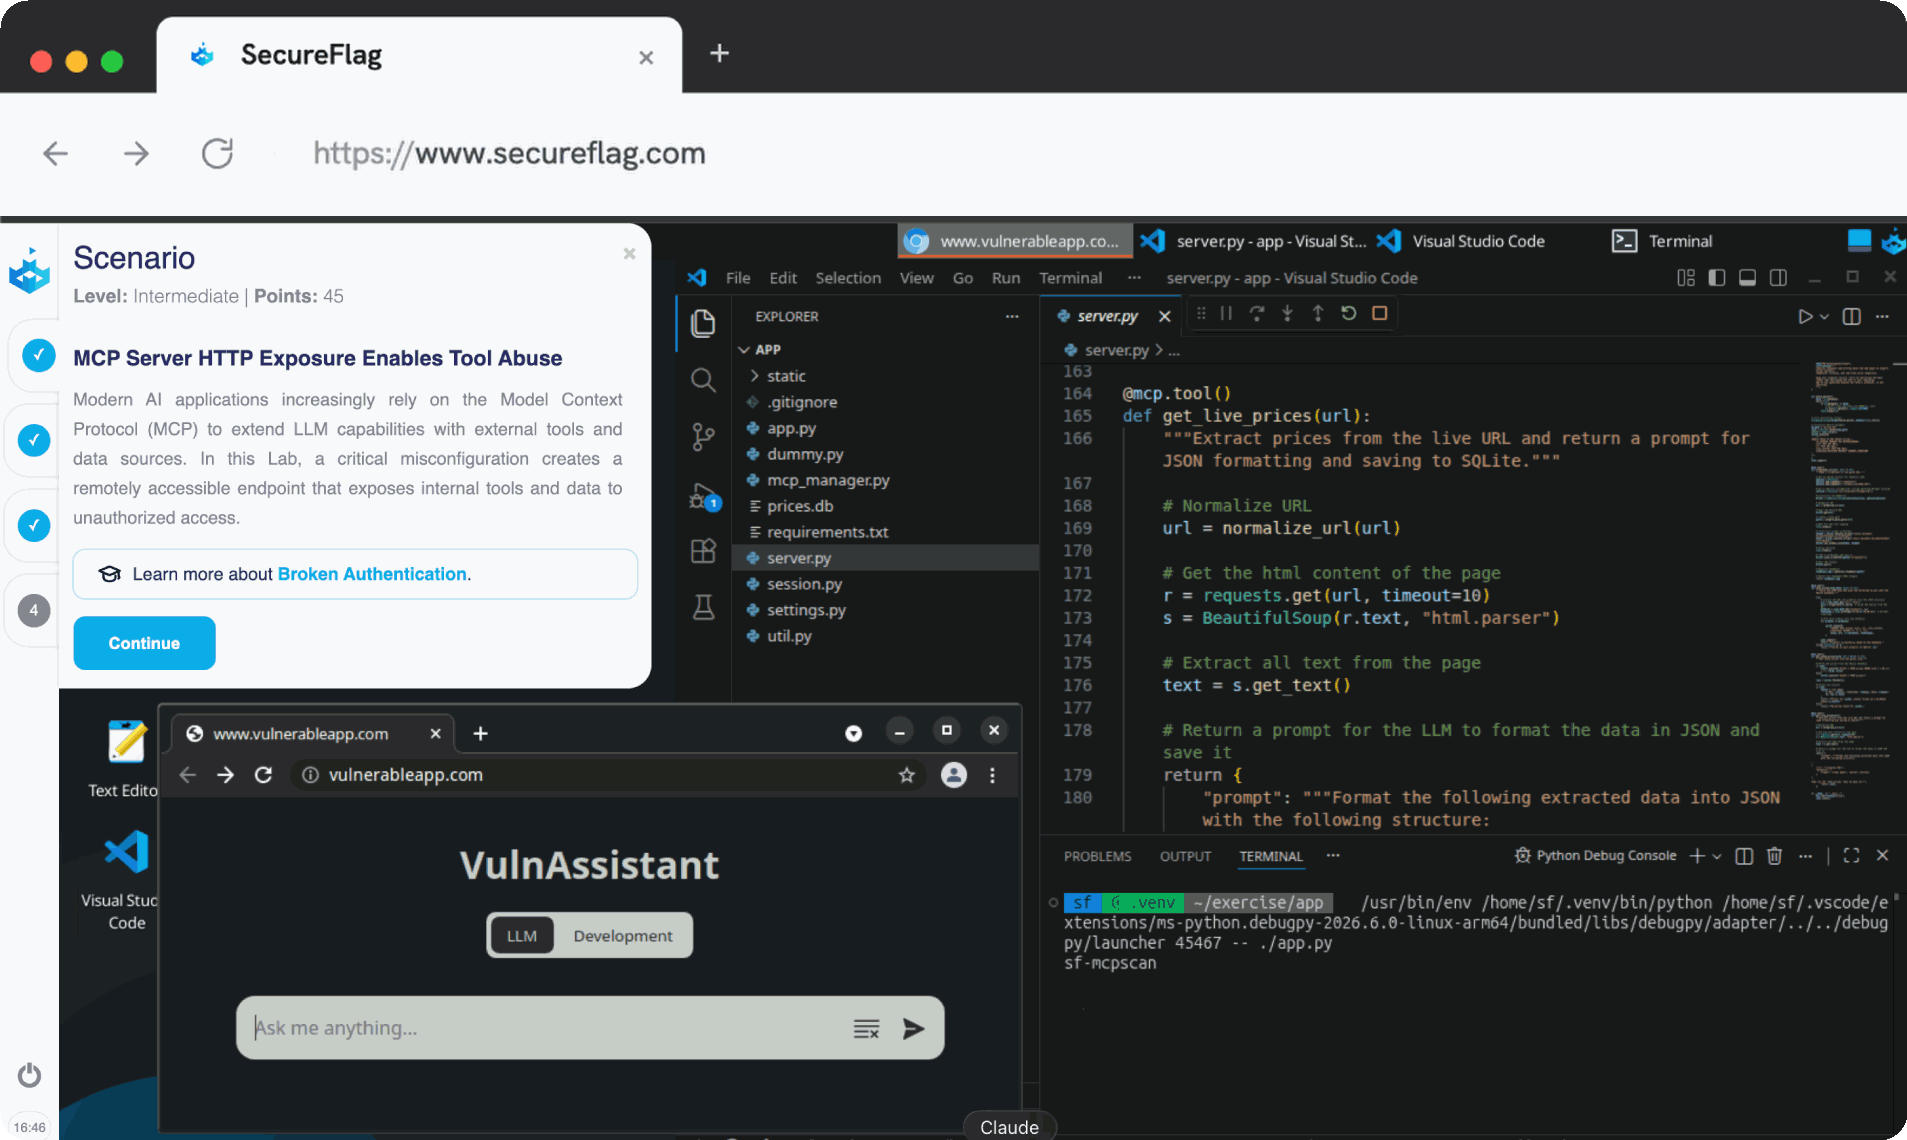Image resolution: width=1907 pixels, height=1140 pixels.
Task: Split the editor right
Action: [1852, 317]
